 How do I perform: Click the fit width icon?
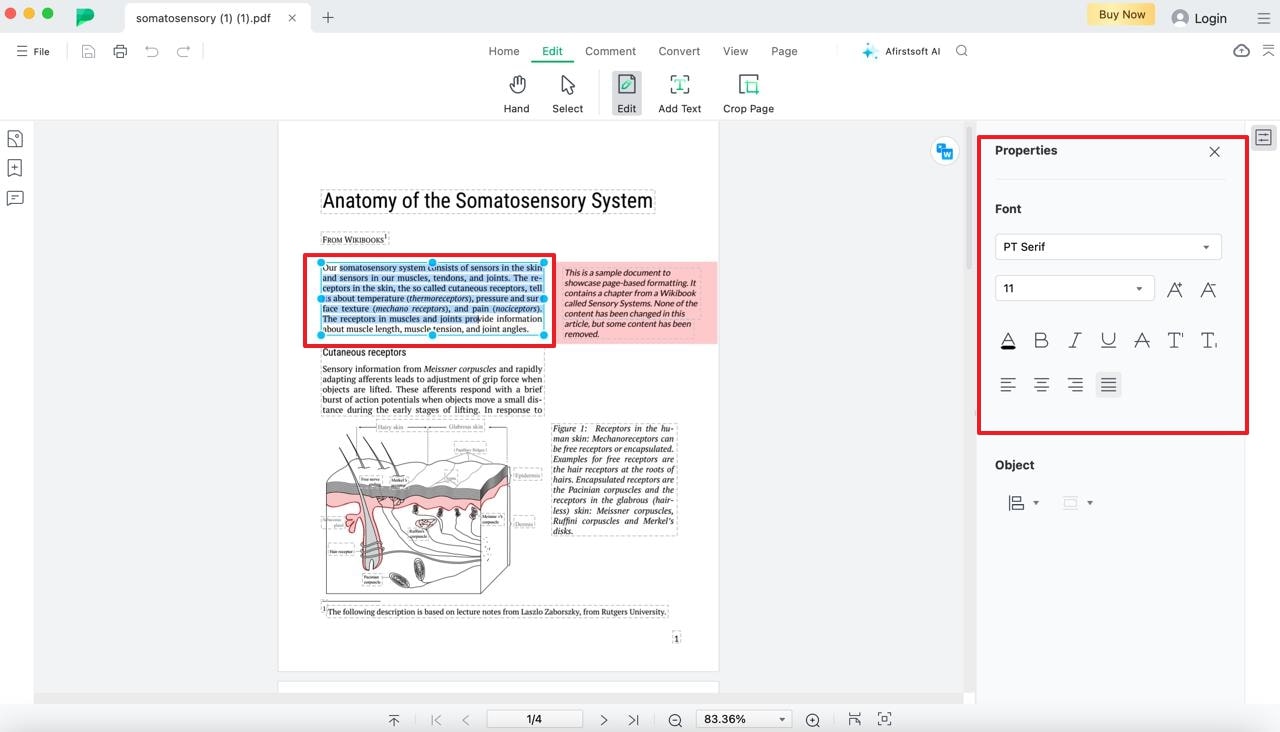(x=854, y=719)
